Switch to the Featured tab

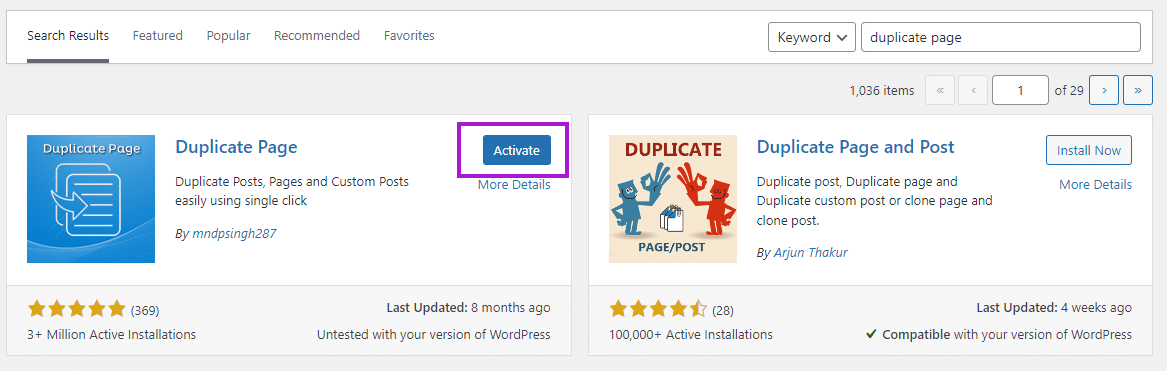[158, 36]
